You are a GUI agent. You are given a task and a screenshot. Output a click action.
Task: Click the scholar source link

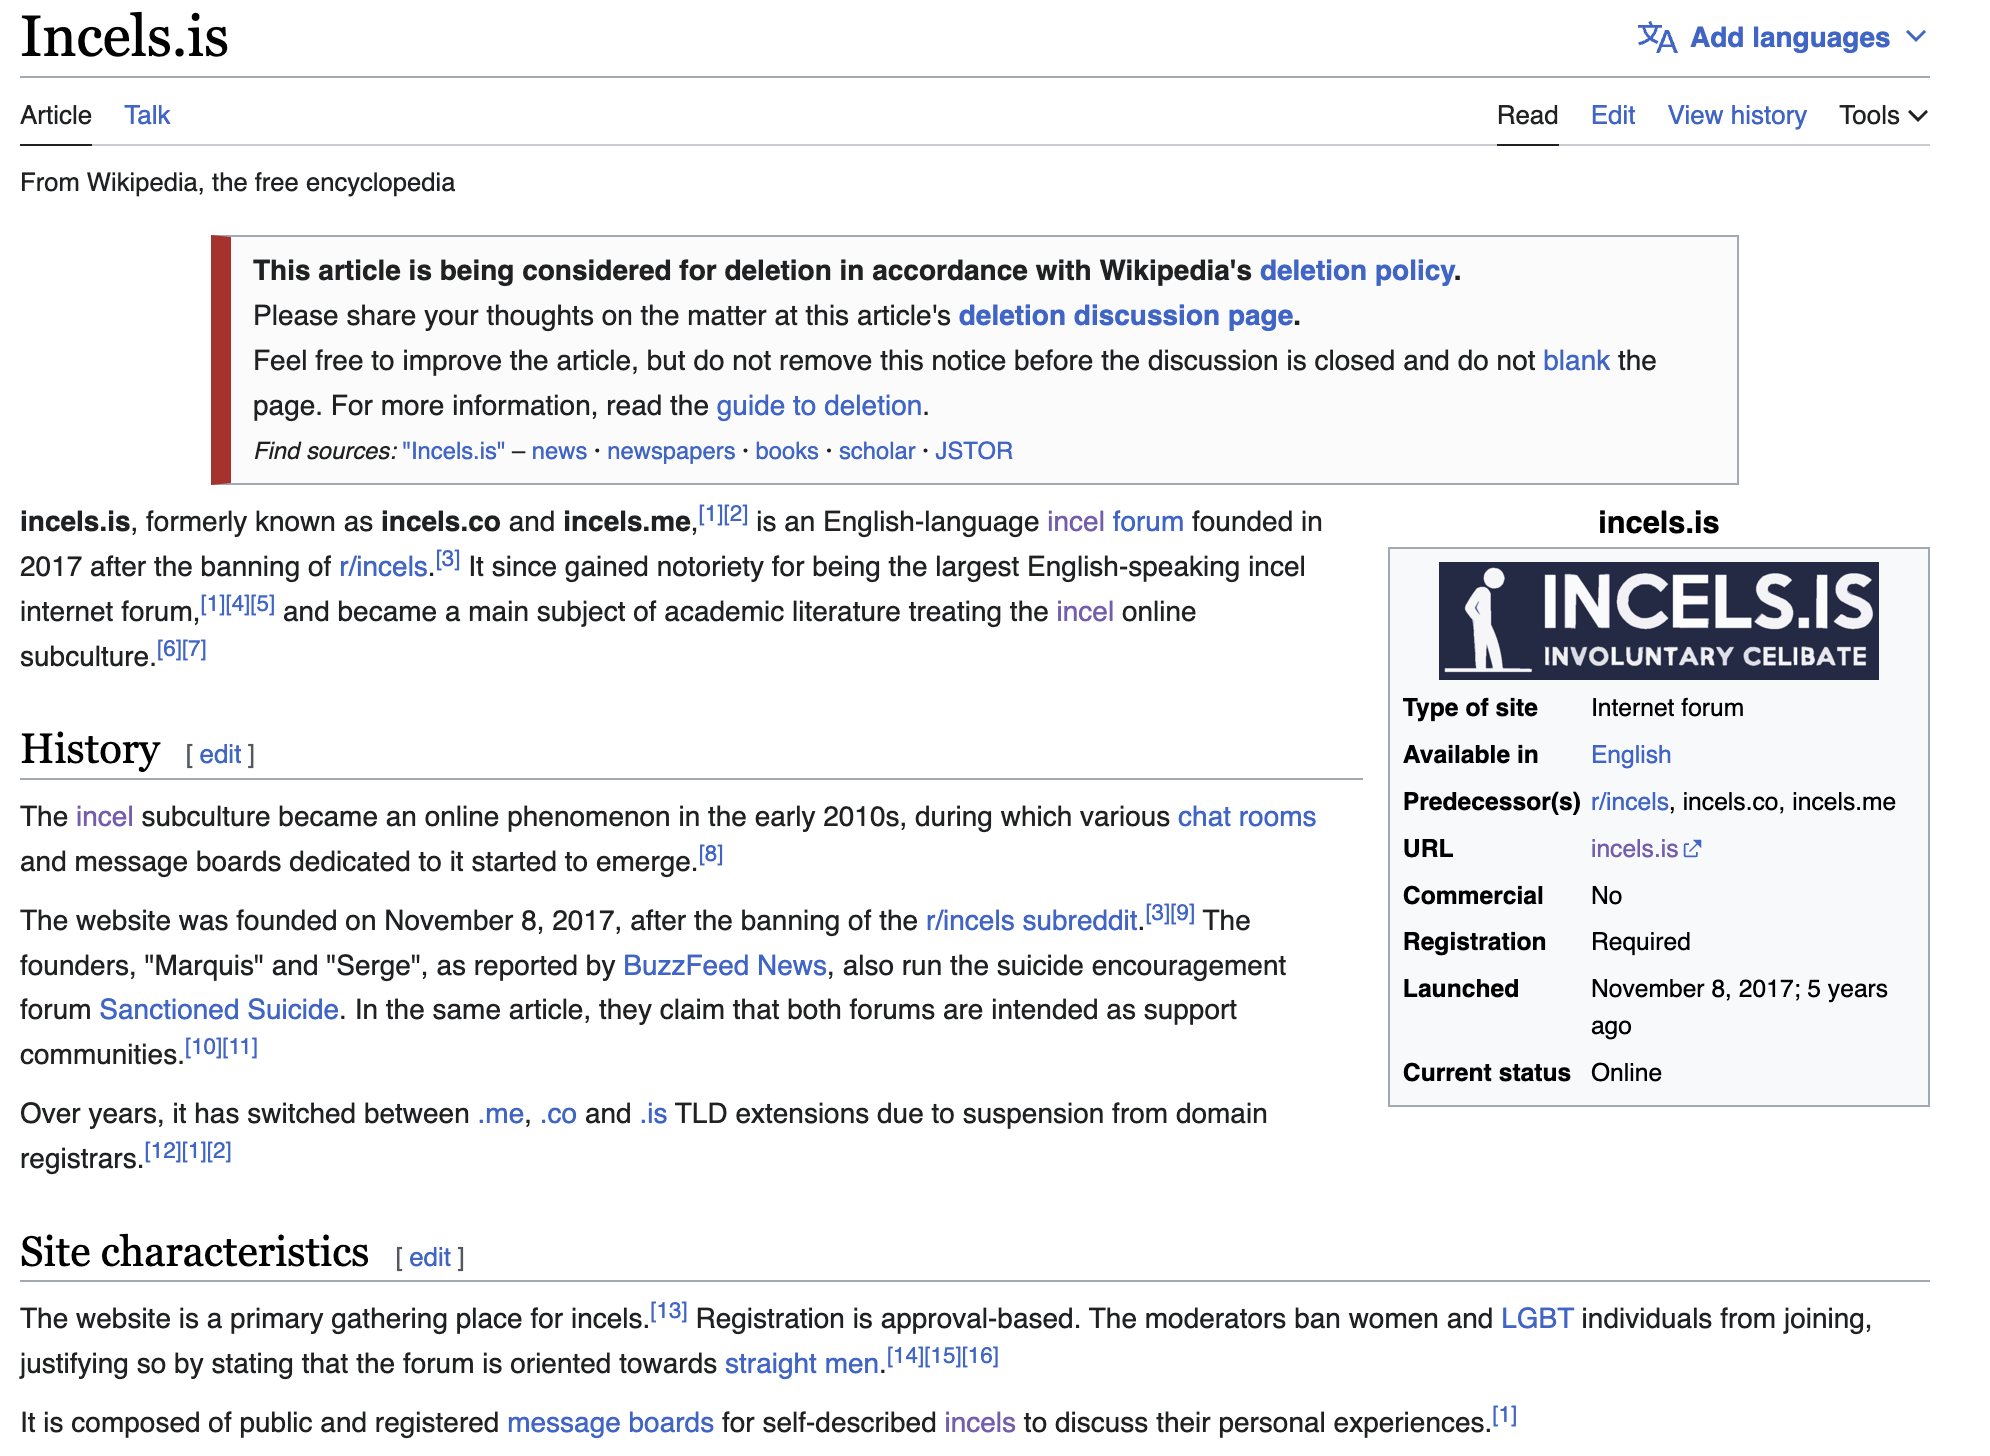coord(877,451)
